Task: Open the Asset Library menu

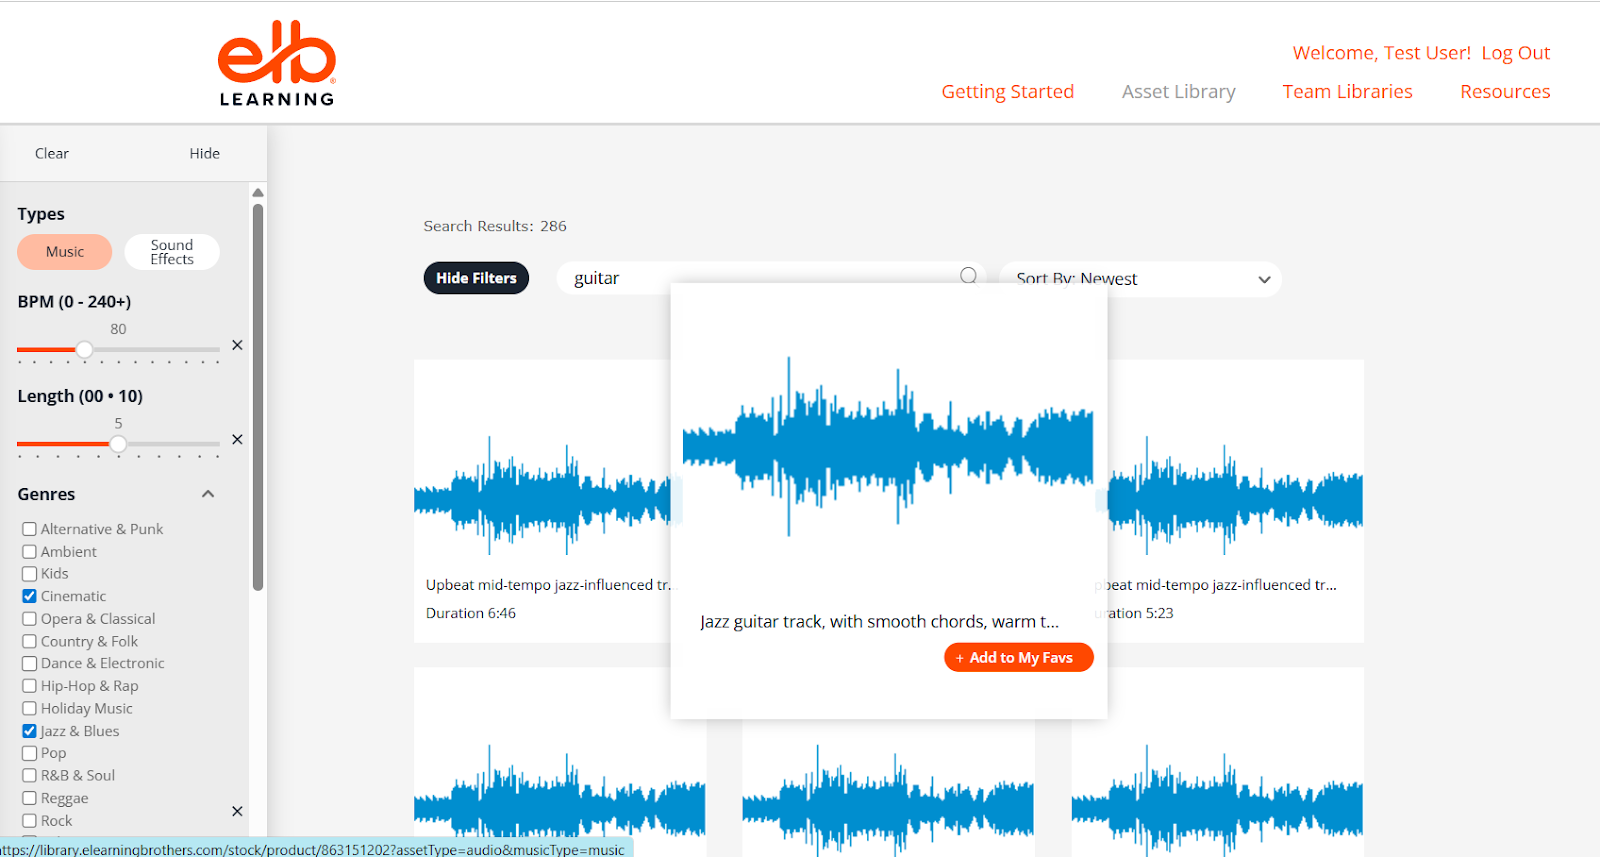Action: [1178, 92]
